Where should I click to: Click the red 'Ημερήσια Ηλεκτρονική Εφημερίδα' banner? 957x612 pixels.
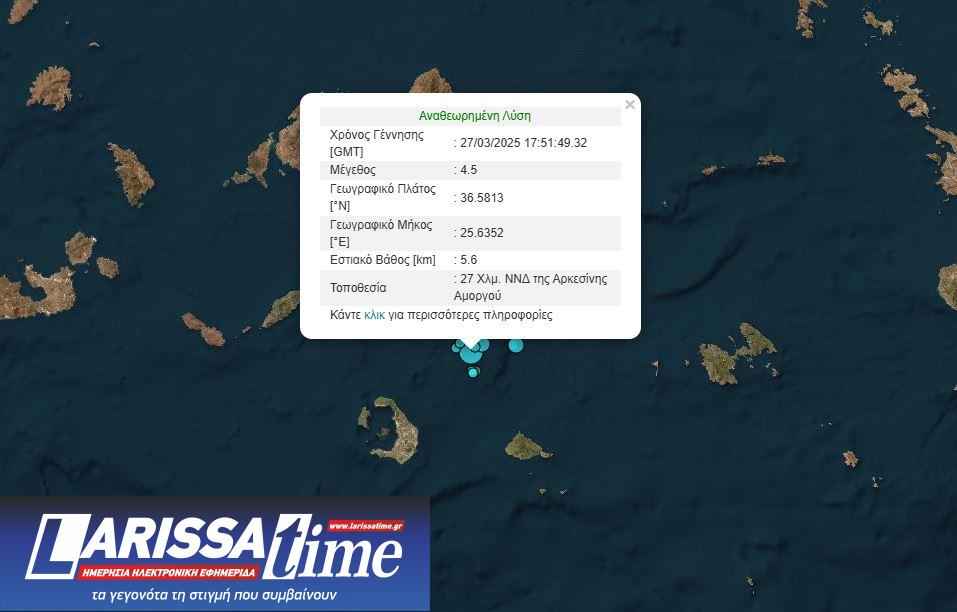(x=171, y=573)
